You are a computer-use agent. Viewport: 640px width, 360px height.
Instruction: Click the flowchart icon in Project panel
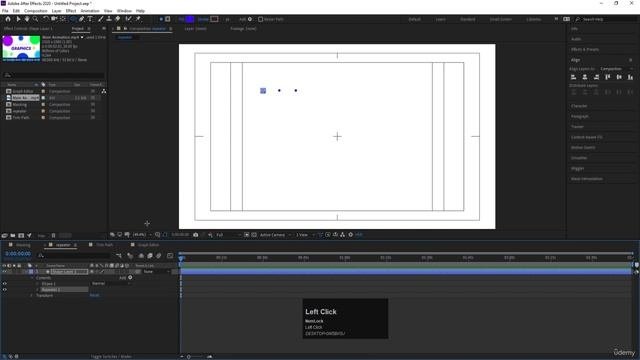click(x=104, y=91)
